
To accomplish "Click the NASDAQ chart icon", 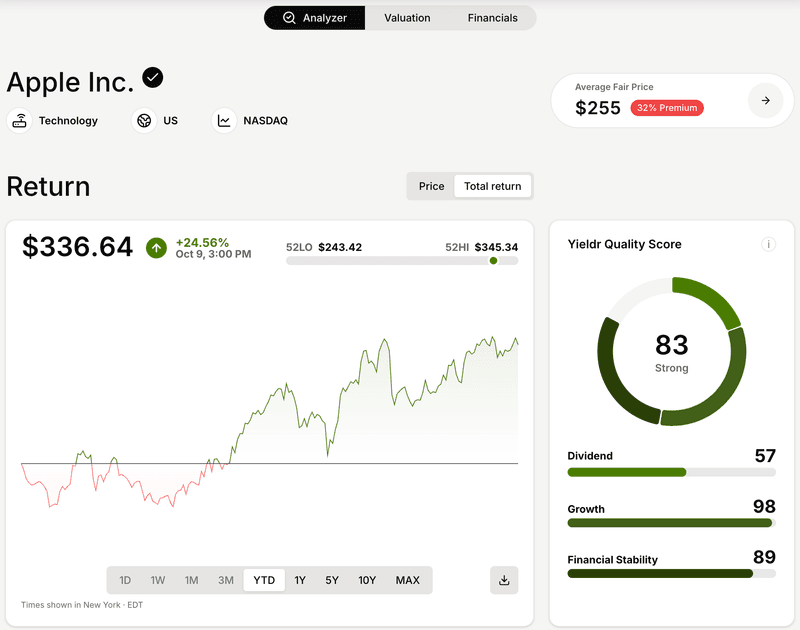I will (224, 120).
